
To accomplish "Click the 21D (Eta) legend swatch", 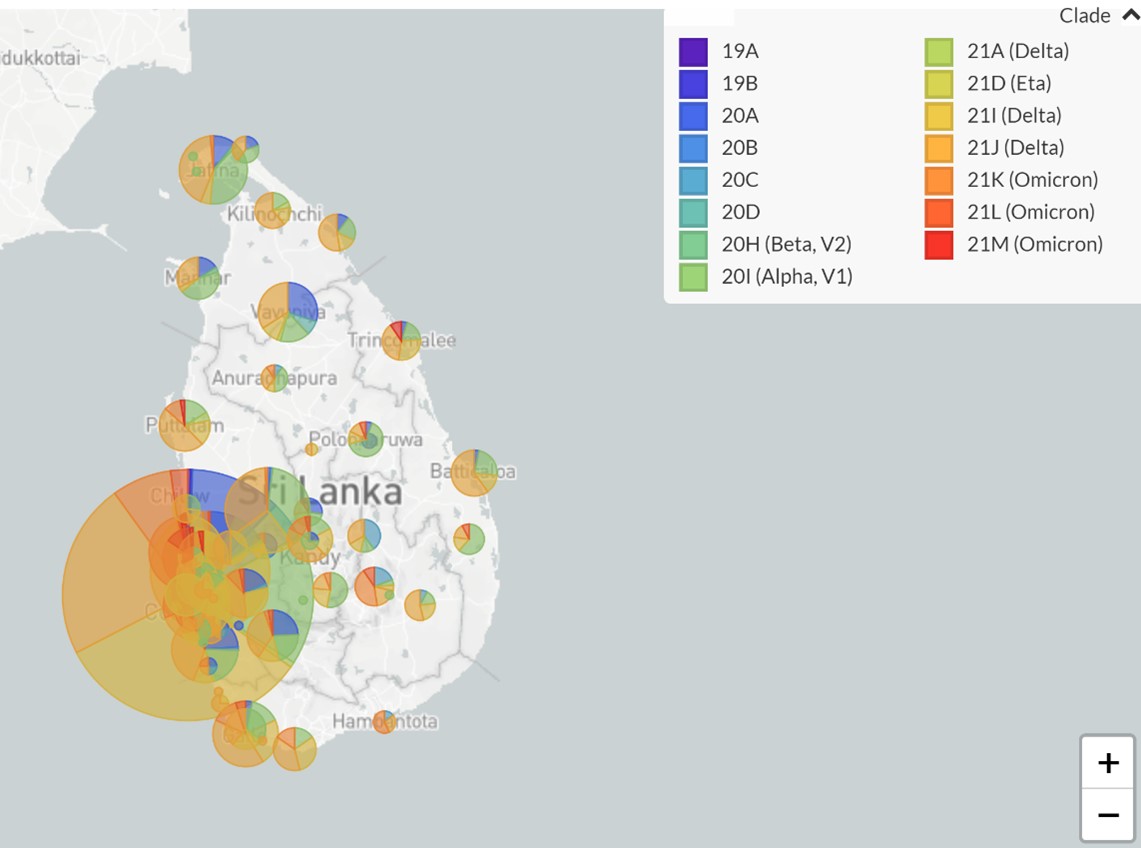I will [x=939, y=83].
